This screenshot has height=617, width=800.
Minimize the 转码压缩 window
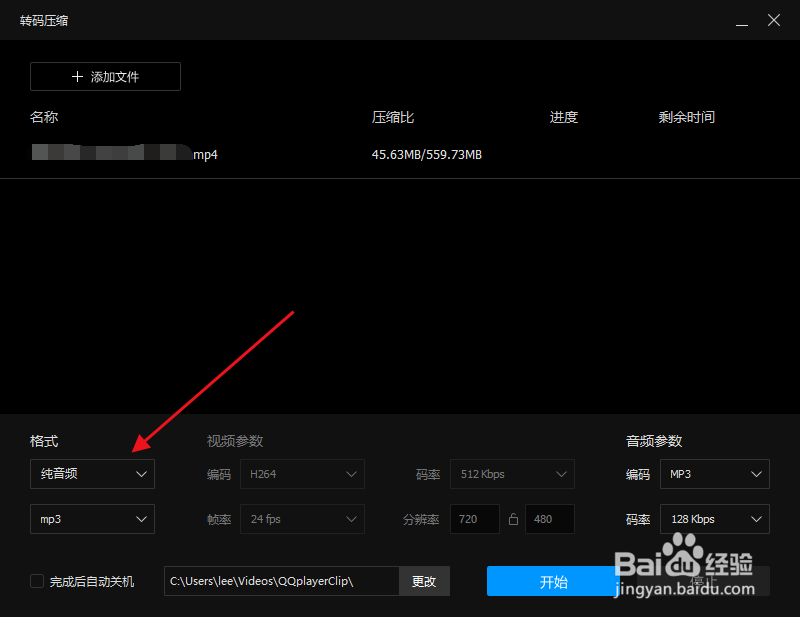(x=740, y=20)
